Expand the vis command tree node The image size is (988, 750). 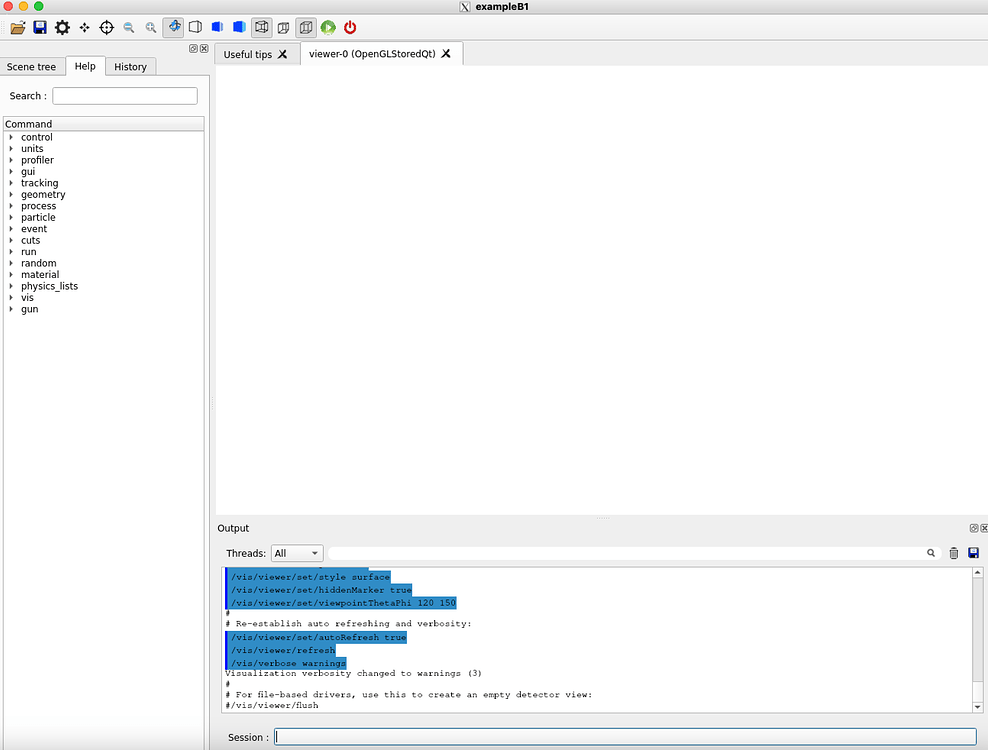point(11,297)
